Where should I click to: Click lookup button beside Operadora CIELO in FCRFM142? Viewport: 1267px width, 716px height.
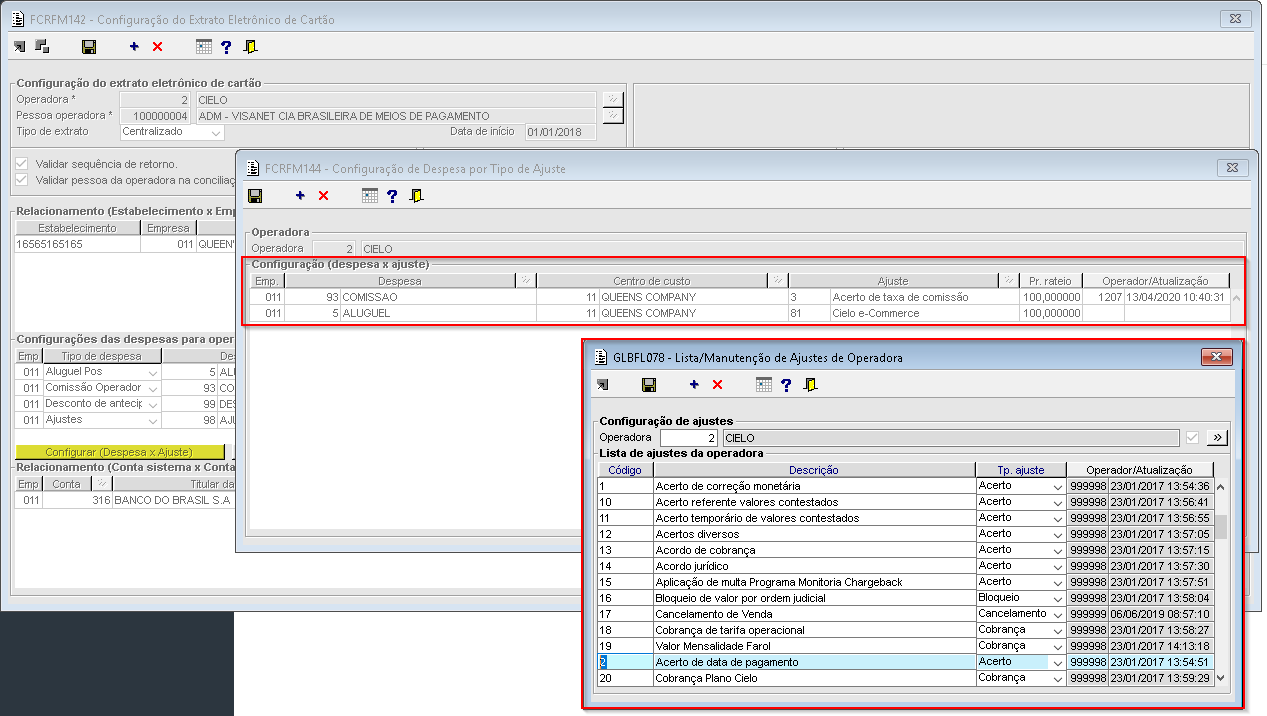click(612, 99)
